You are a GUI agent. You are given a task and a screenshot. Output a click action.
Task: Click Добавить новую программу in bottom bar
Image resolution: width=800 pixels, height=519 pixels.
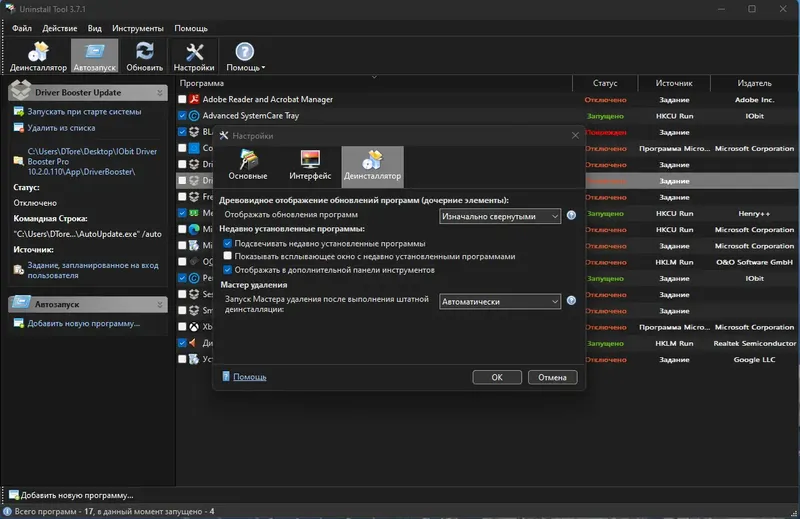pyautogui.click(x=77, y=495)
